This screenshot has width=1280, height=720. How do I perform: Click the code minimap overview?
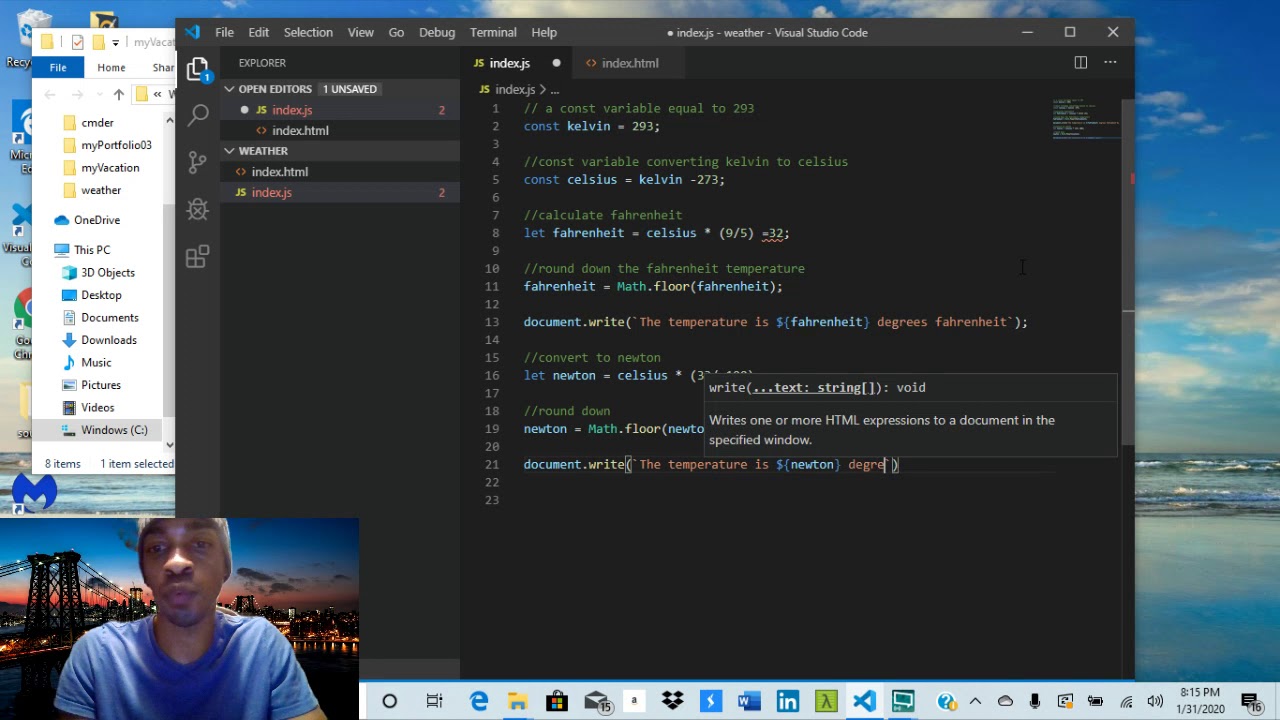[1086, 119]
